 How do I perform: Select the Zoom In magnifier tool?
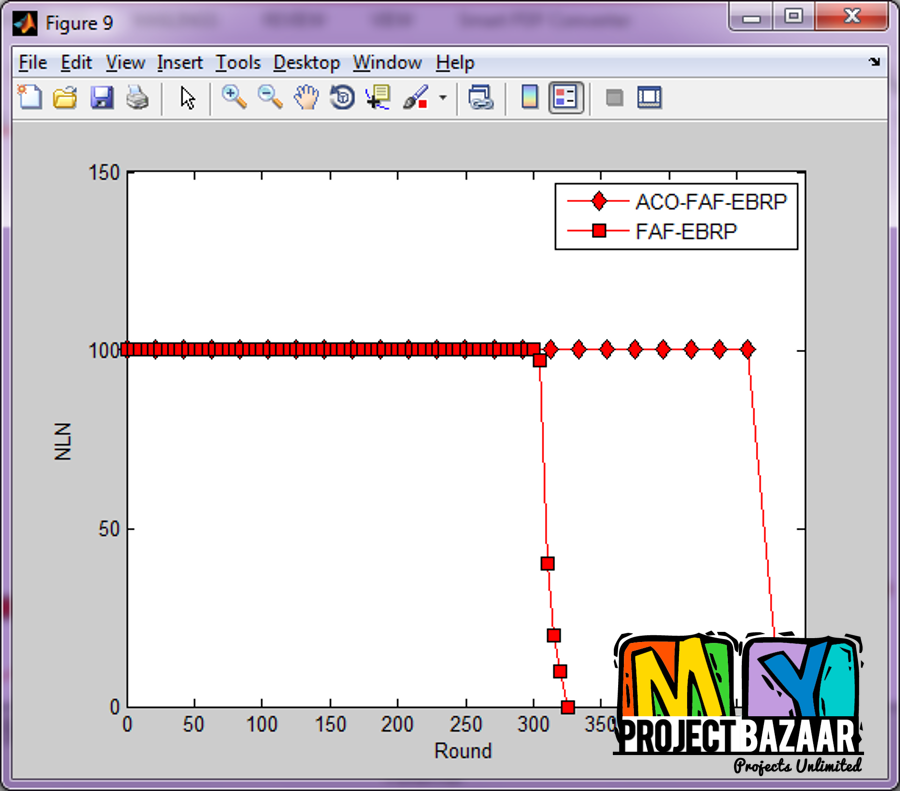234,97
